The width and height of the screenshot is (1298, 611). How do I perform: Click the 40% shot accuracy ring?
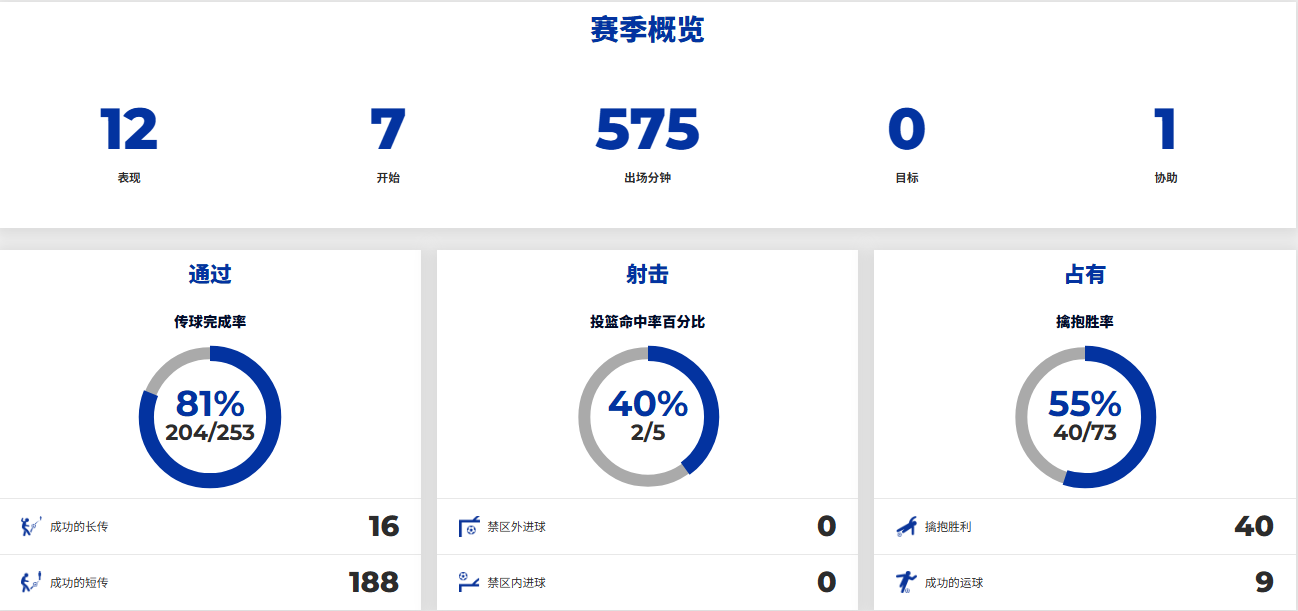tap(648, 417)
